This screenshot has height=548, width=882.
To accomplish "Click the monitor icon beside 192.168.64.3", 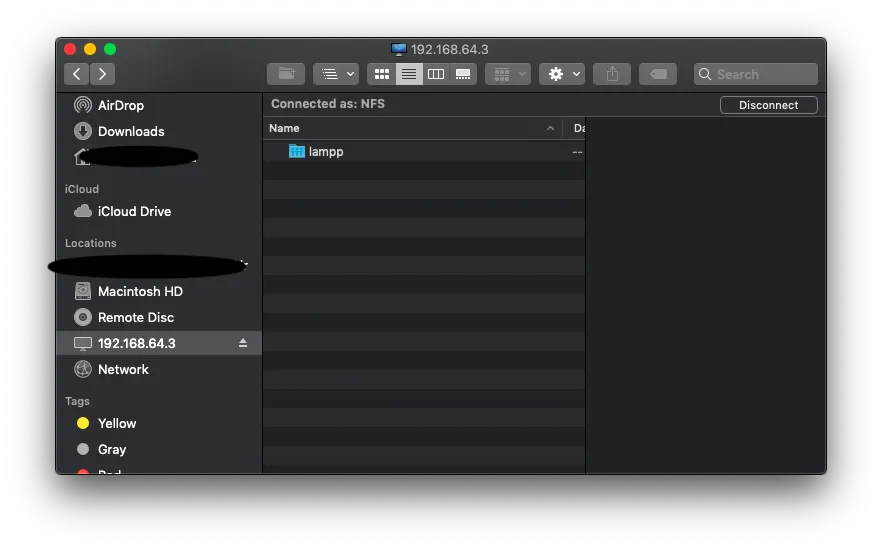I will coord(83,343).
